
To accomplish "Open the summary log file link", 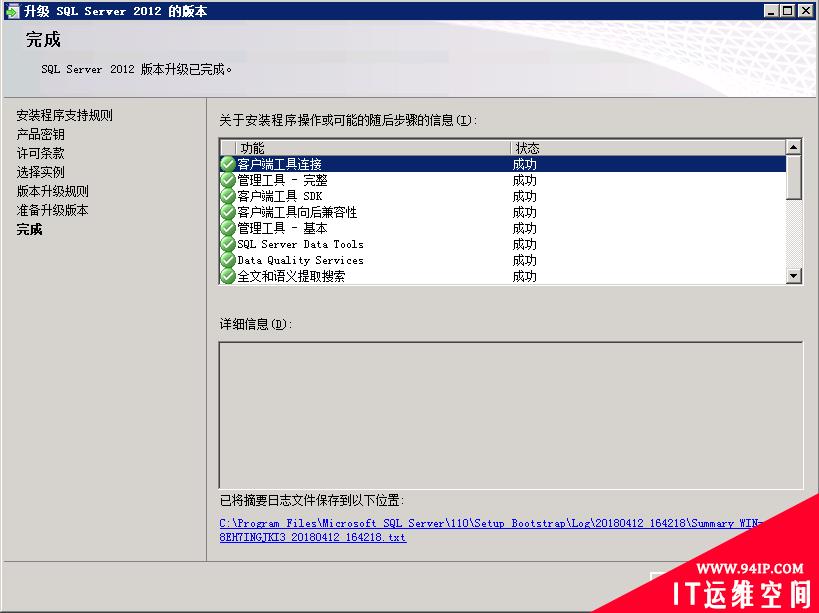I will (x=491, y=529).
